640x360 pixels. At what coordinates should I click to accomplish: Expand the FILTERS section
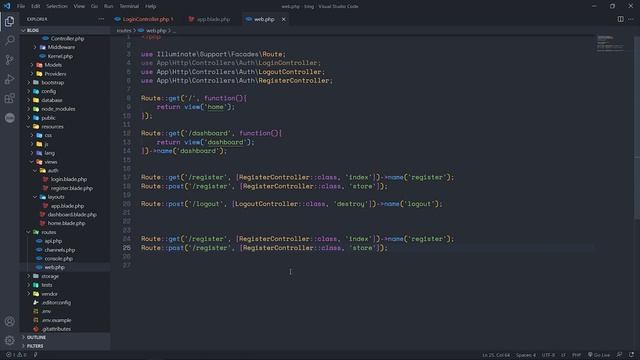pos(65,346)
